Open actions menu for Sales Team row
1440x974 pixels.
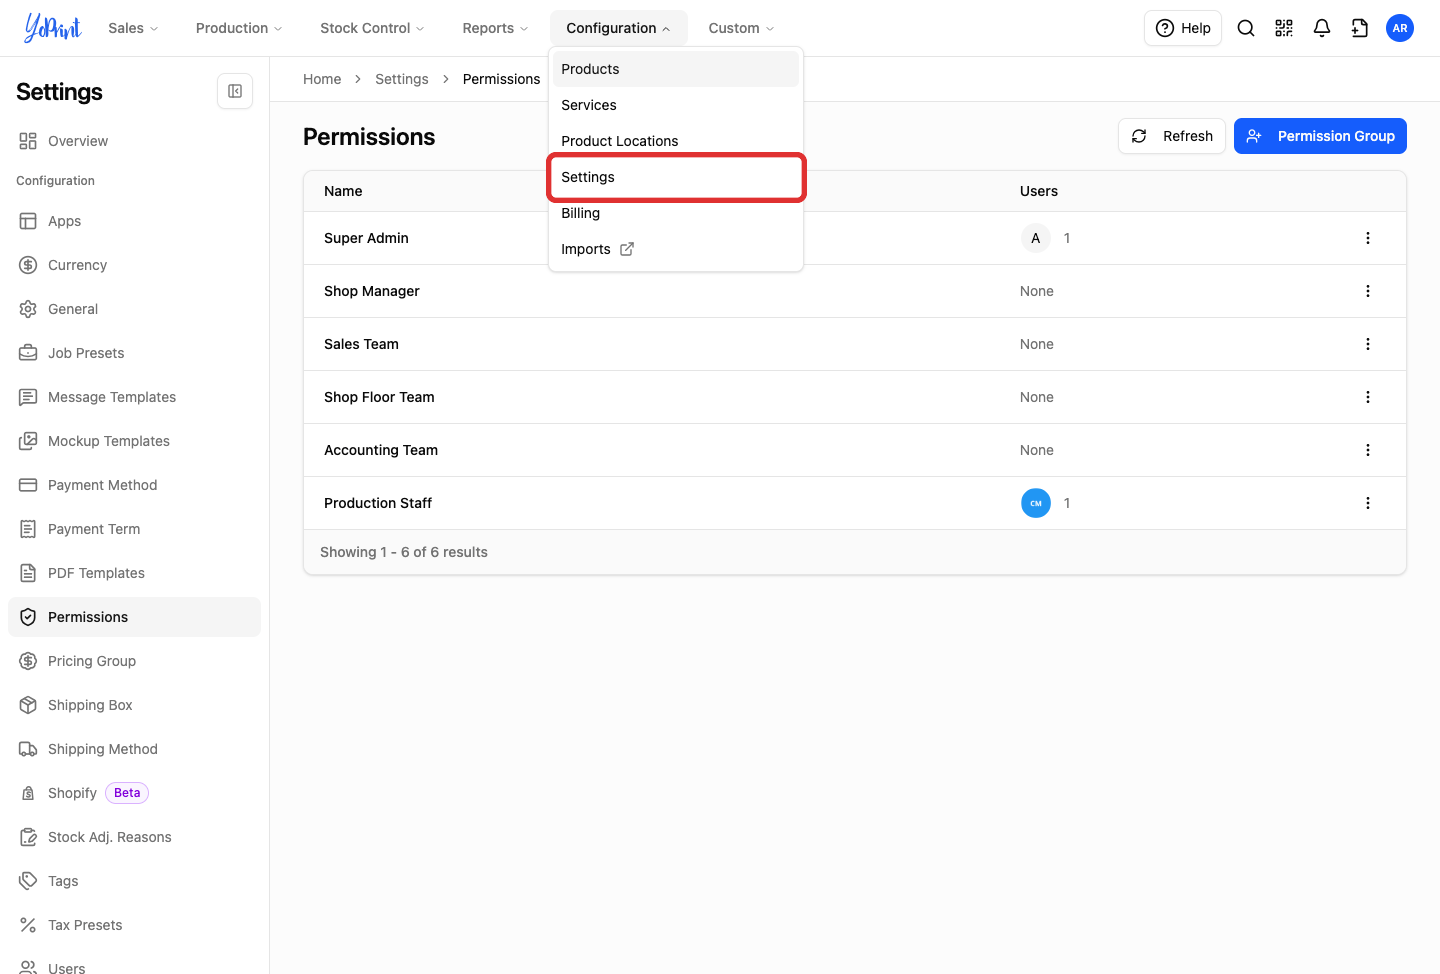click(x=1368, y=344)
